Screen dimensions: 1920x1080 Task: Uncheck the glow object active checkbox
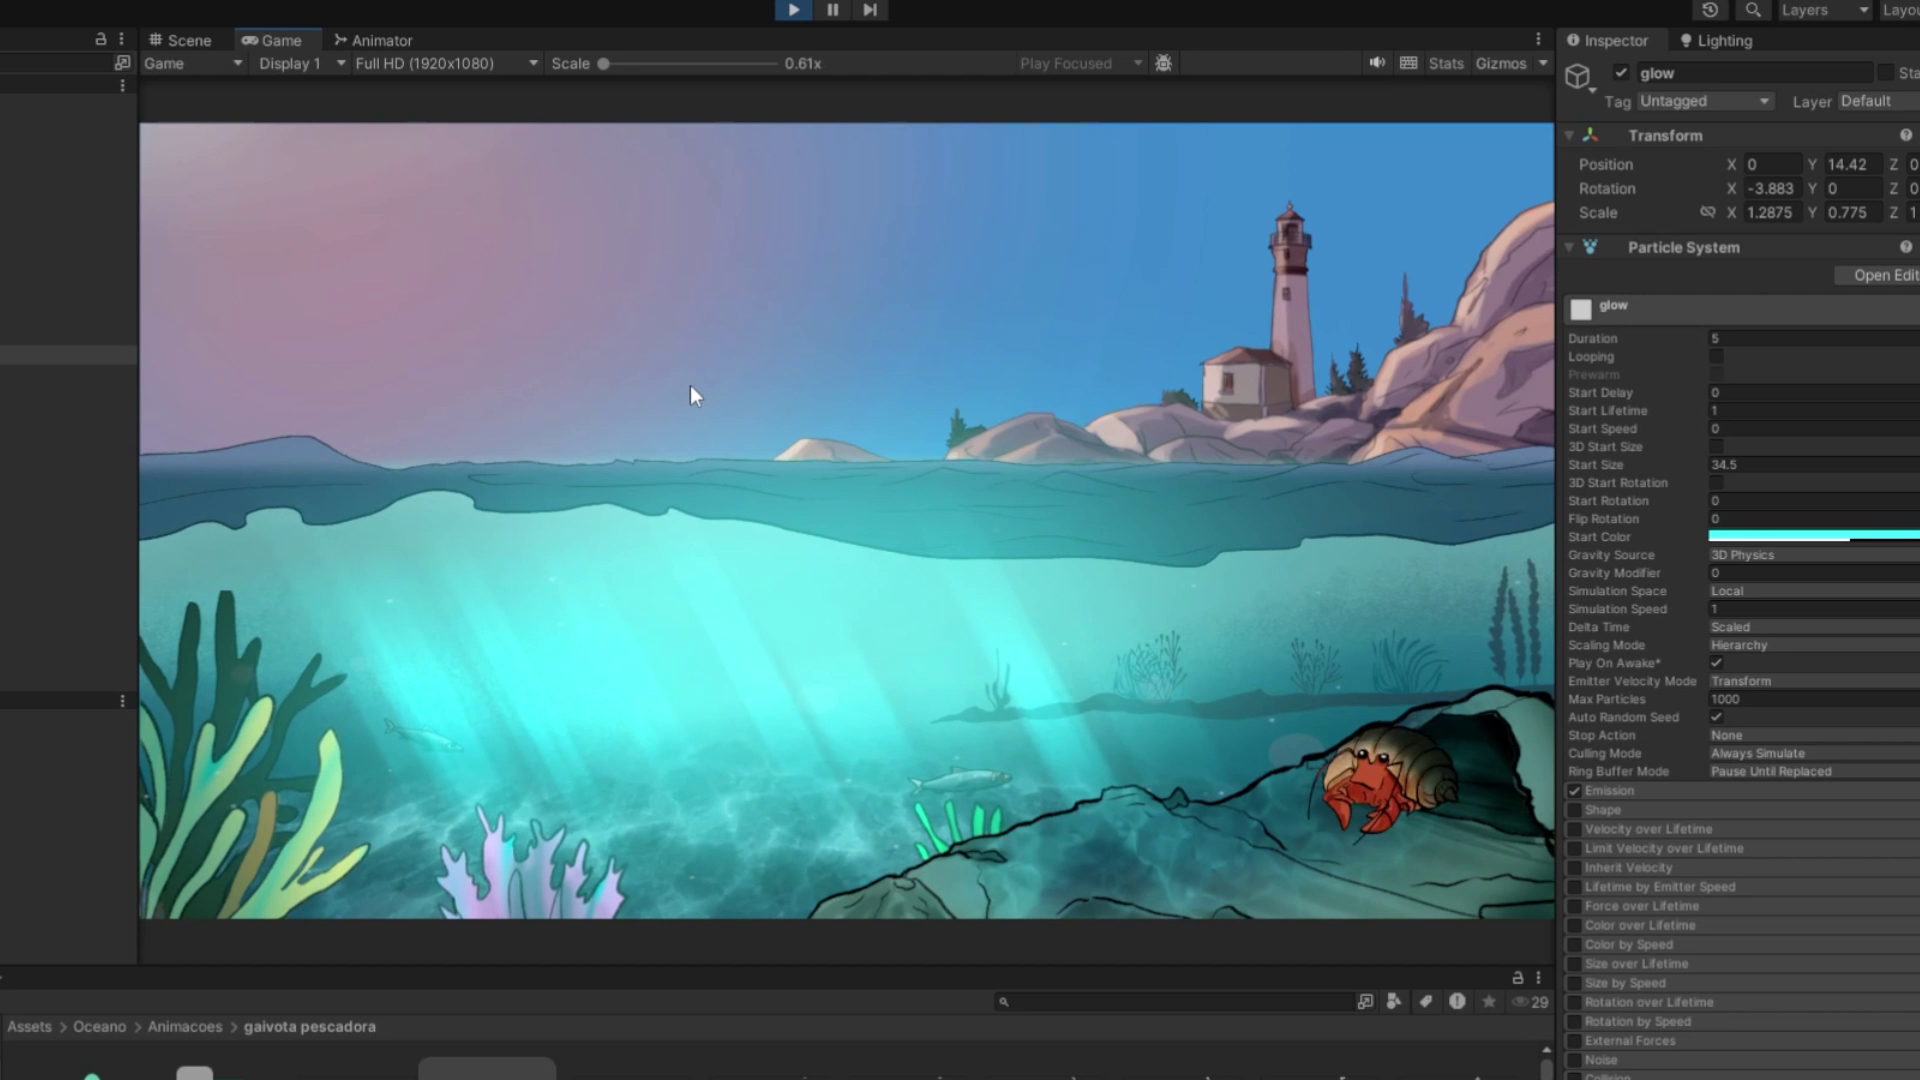(x=1621, y=73)
